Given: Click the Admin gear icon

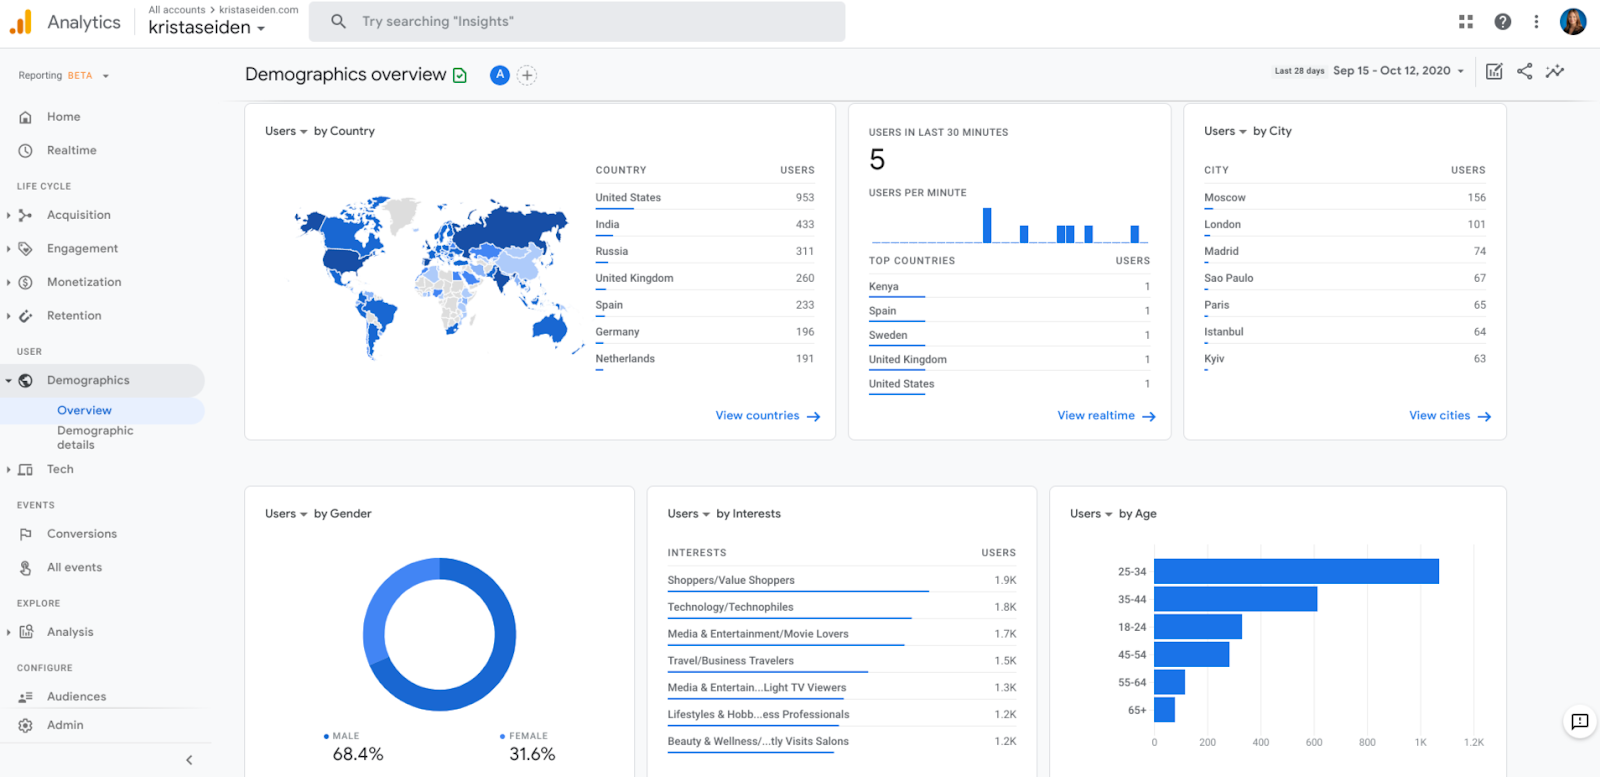Looking at the screenshot, I should 26,726.
